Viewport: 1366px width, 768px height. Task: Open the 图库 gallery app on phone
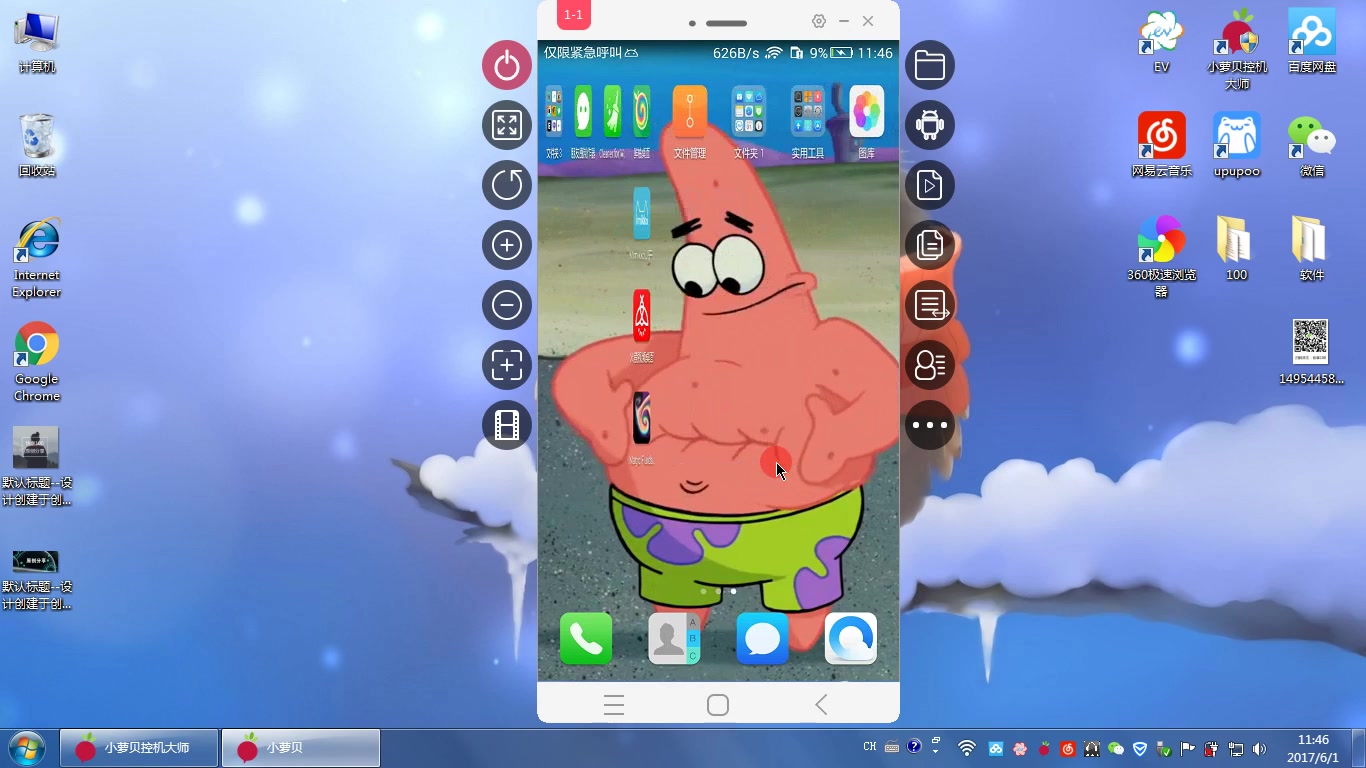point(867,121)
